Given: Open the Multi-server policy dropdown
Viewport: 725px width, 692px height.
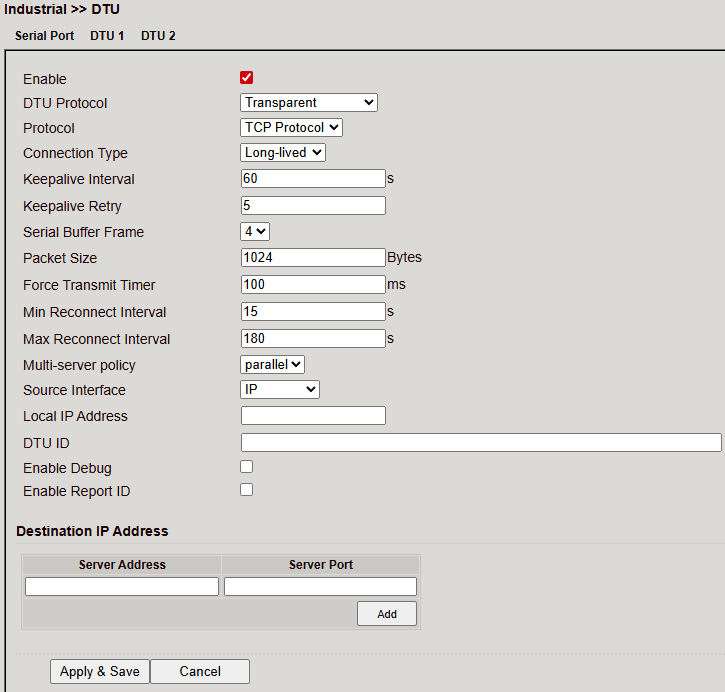Looking at the screenshot, I should [x=273, y=364].
